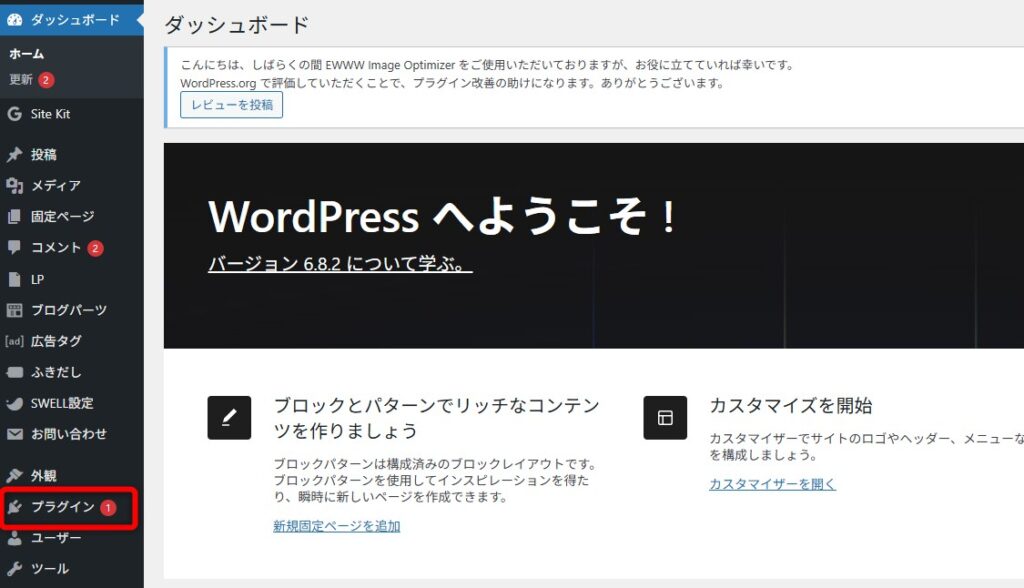Viewport: 1024px width, 588px height.
Task: Click the plugin update badge 1
Action: [108, 508]
